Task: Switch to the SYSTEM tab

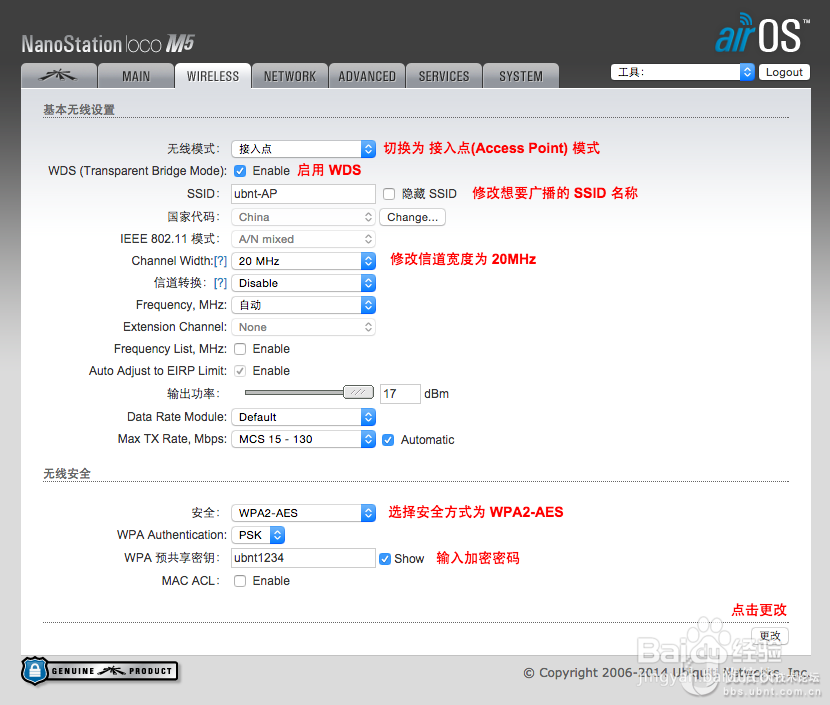Action: click(x=521, y=74)
